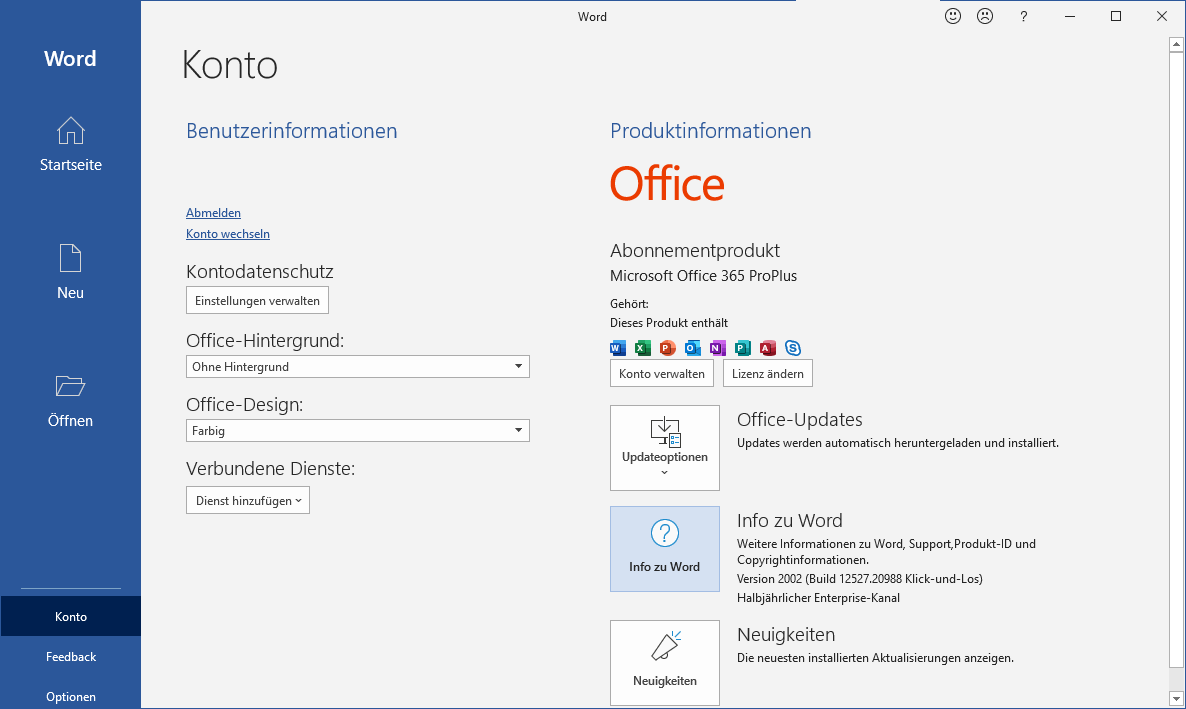Click the scrollbar down arrow
The width and height of the screenshot is (1186, 709).
[x=1177, y=697]
